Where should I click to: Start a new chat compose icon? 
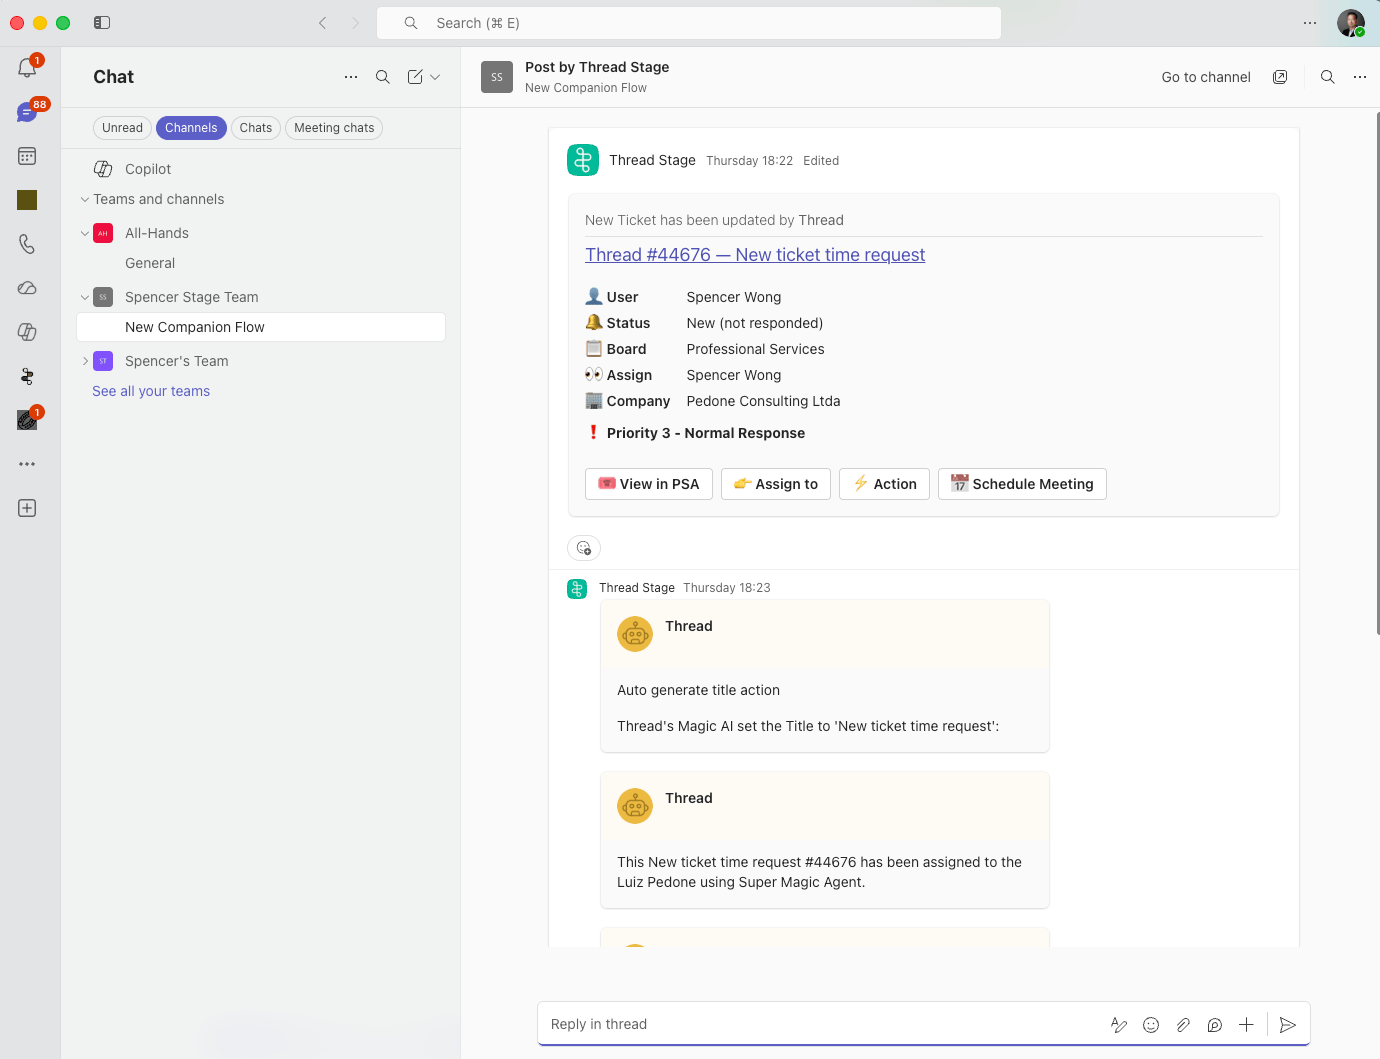point(415,77)
